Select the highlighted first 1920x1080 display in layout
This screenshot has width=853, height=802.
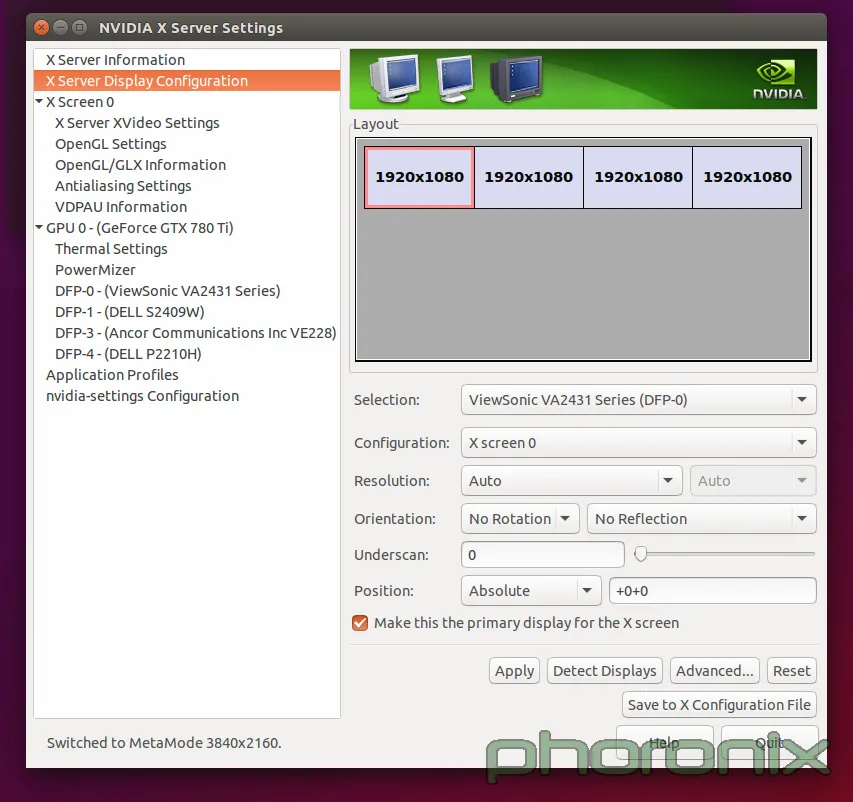419,177
